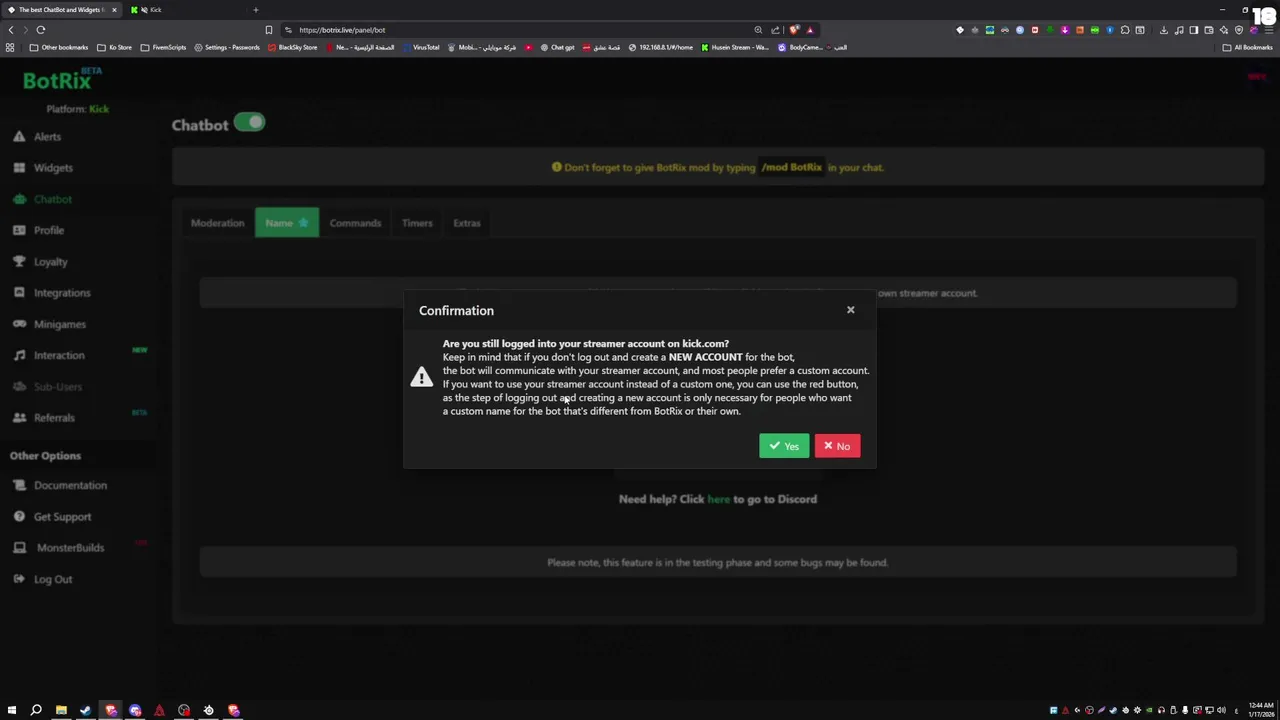Select the Chatbot sidebar icon
This screenshot has width=1280, height=720.
pos(19,199)
